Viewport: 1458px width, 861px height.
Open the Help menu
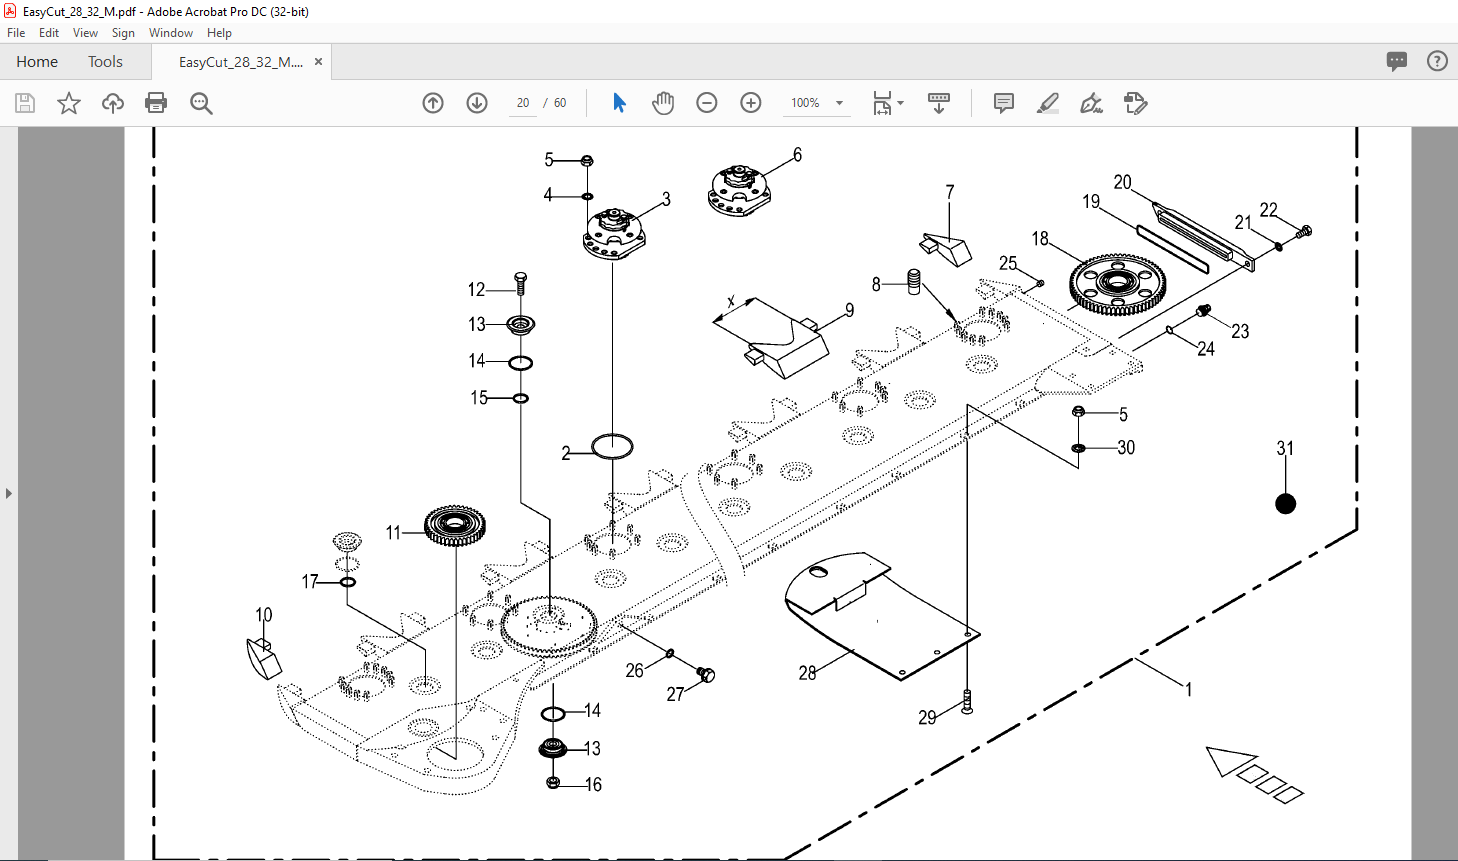[219, 33]
